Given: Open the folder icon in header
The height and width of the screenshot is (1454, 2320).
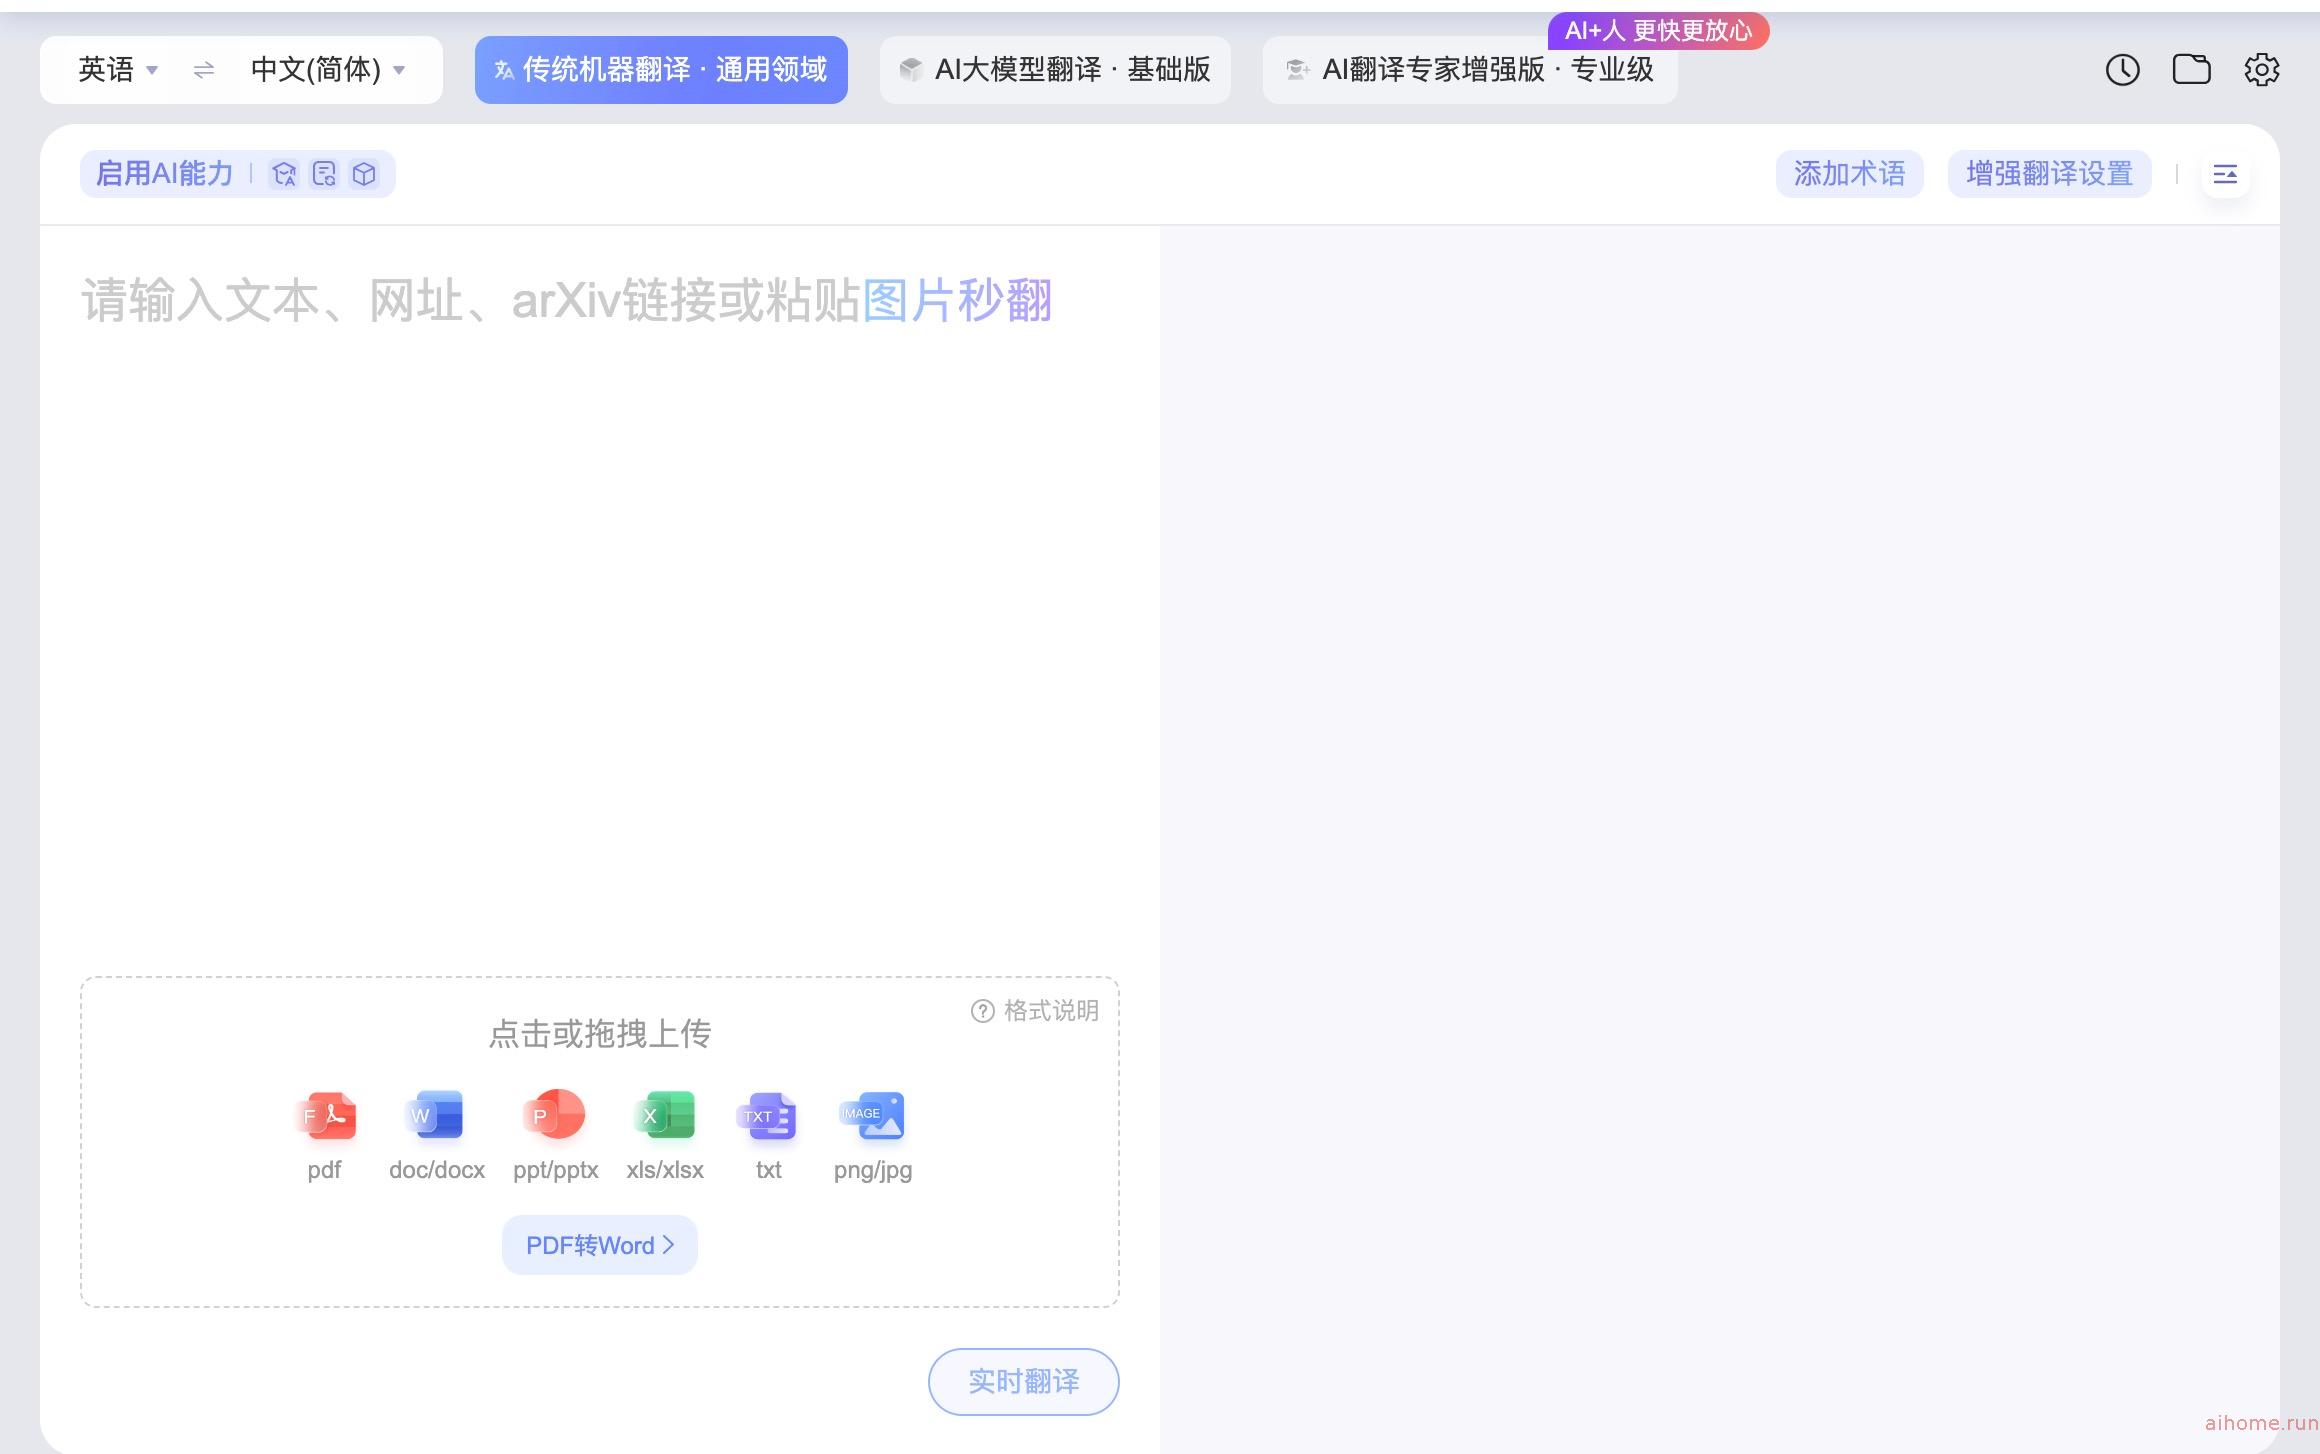Looking at the screenshot, I should (2192, 70).
